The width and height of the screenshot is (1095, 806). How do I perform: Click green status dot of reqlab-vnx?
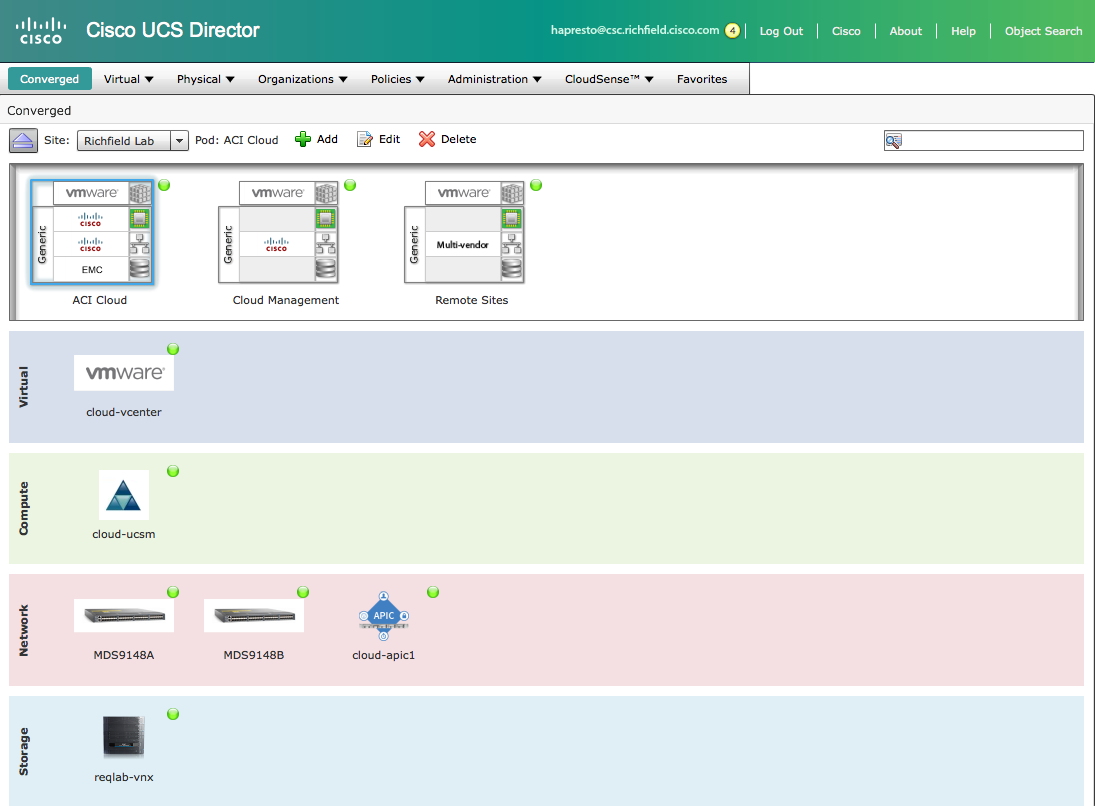coord(173,714)
